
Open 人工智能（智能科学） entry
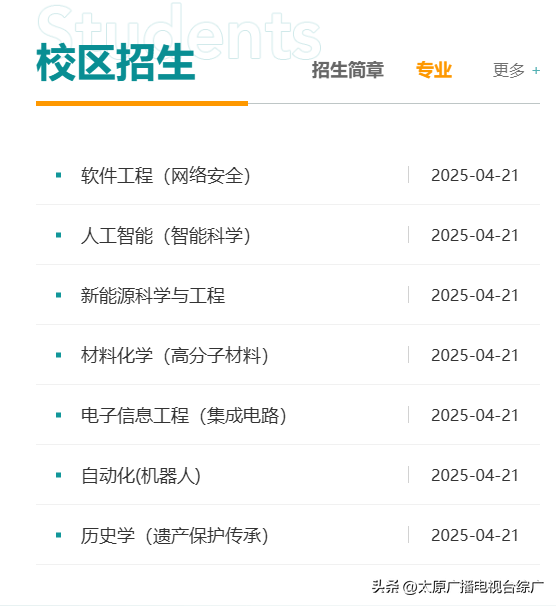pyautogui.click(x=166, y=235)
